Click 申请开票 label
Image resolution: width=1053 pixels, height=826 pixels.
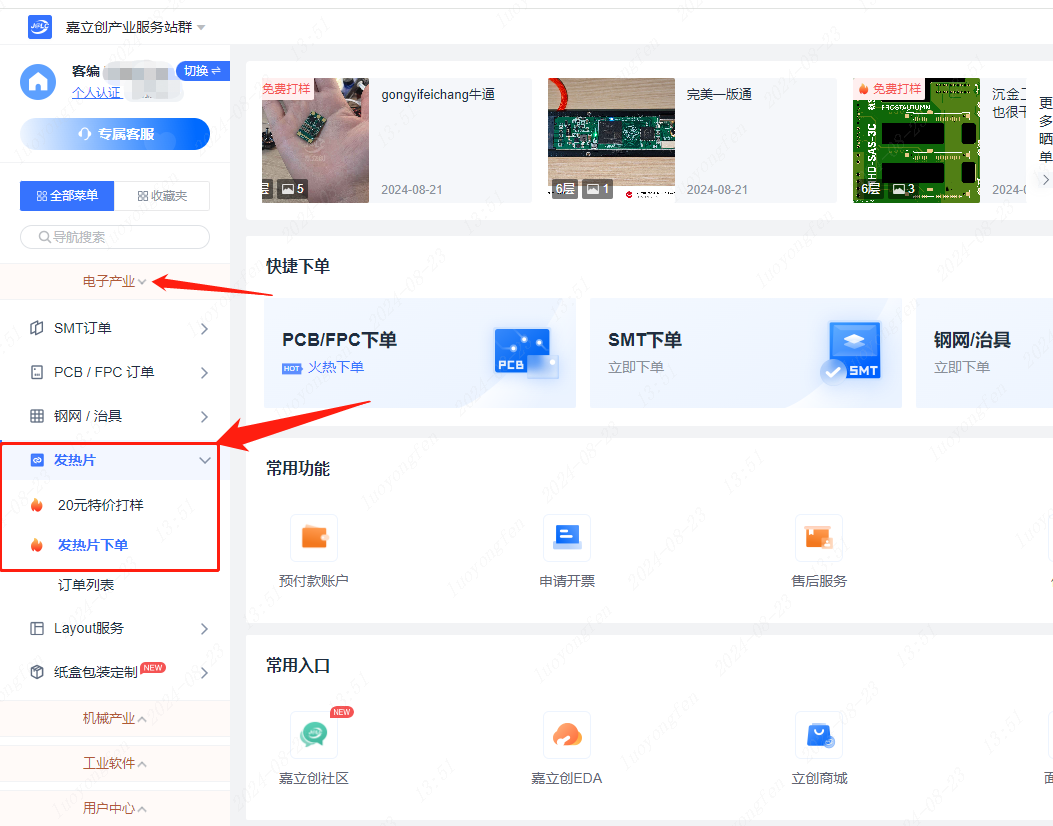pos(567,581)
